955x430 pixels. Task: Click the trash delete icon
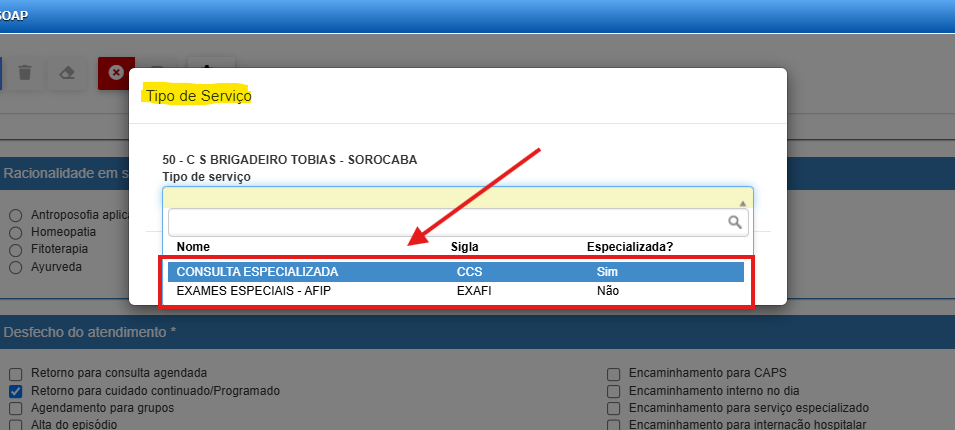click(x=25, y=73)
